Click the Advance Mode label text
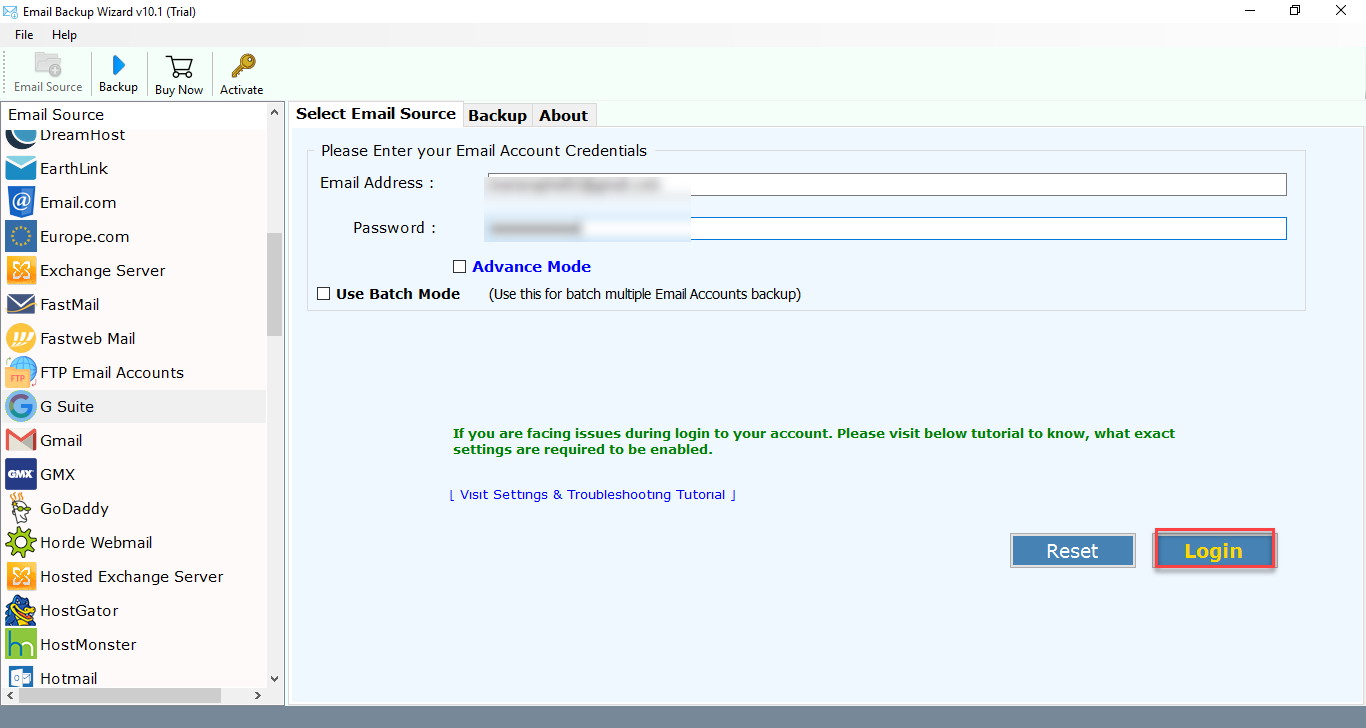This screenshot has height=728, width=1366. coord(532,267)
